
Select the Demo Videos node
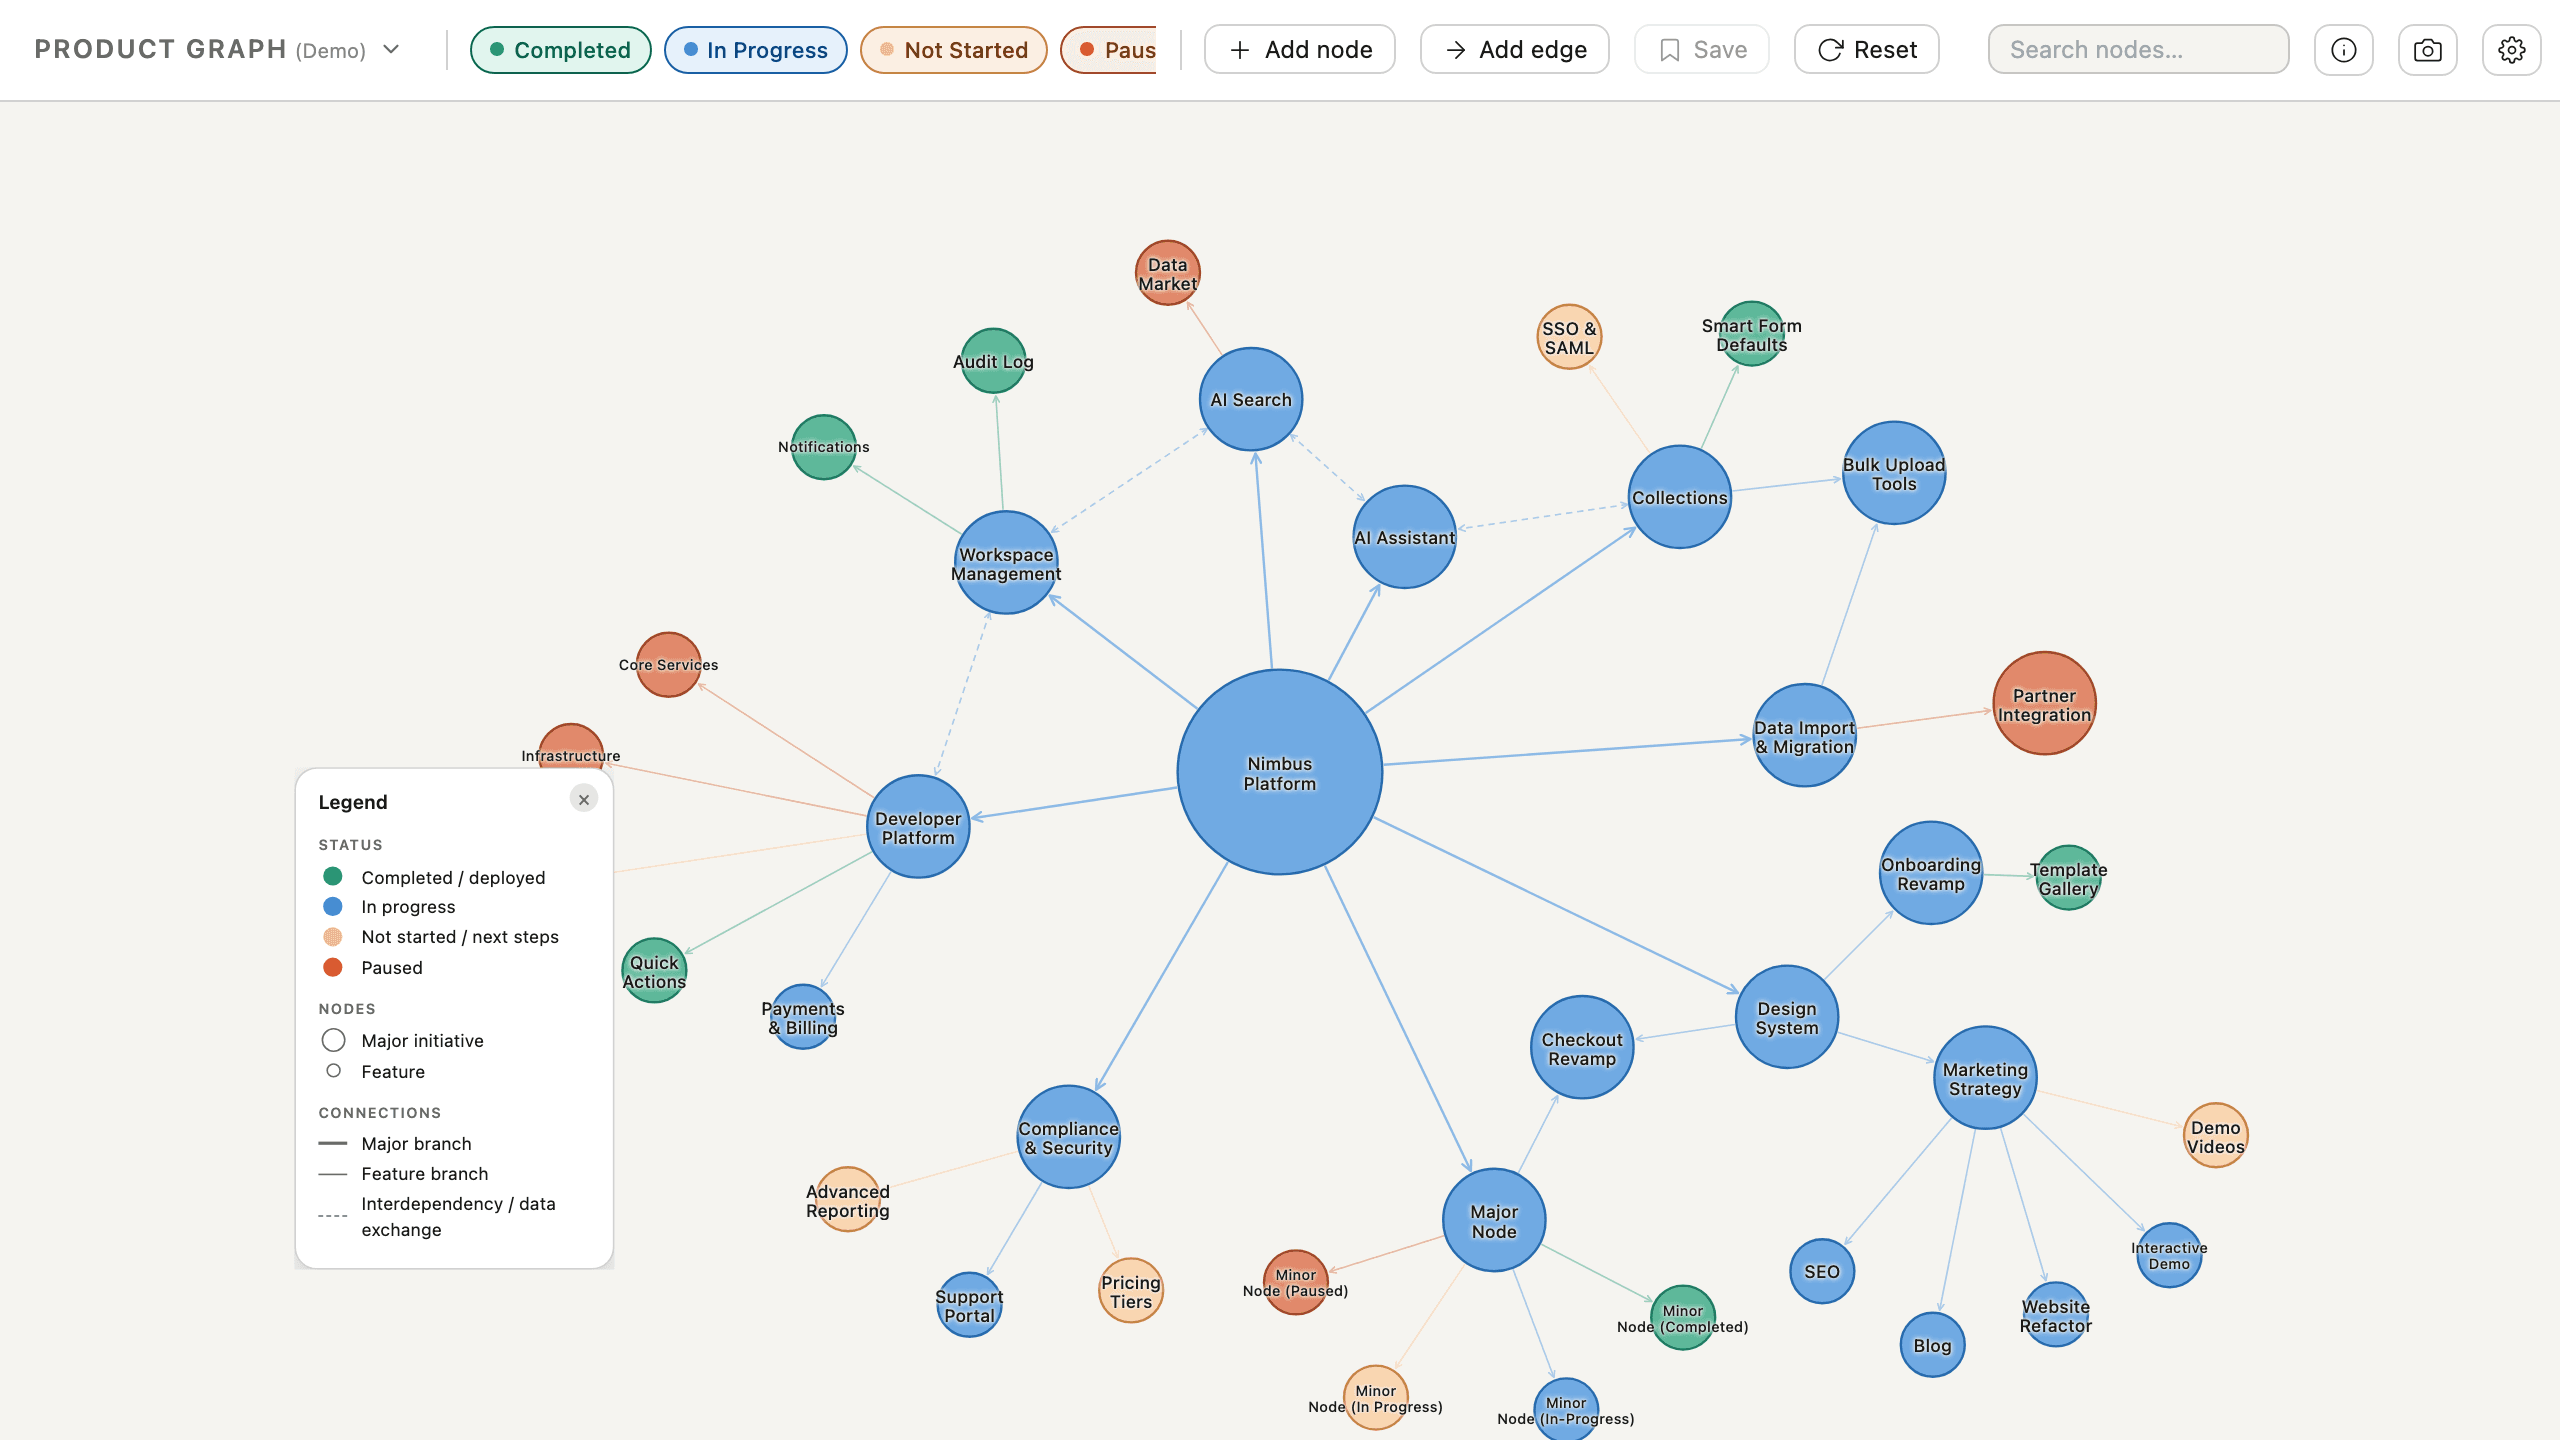pyautogui.click(x=2216, y=1136)
